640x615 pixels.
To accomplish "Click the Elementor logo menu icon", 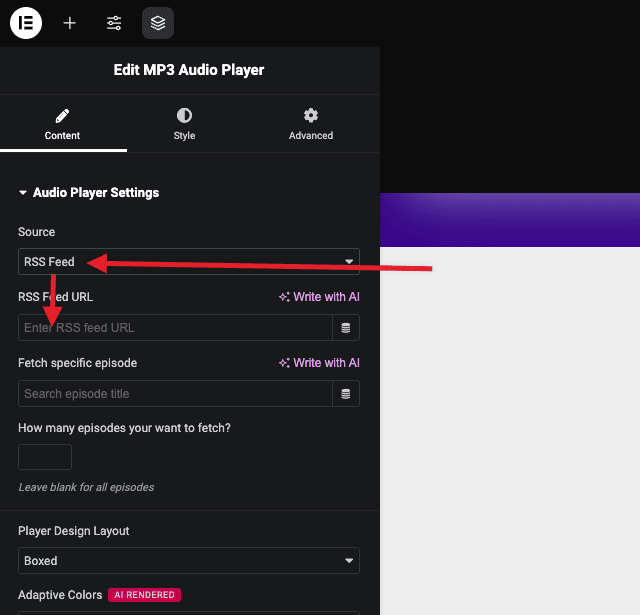I will pyautogui.click(x=26, y=23).
